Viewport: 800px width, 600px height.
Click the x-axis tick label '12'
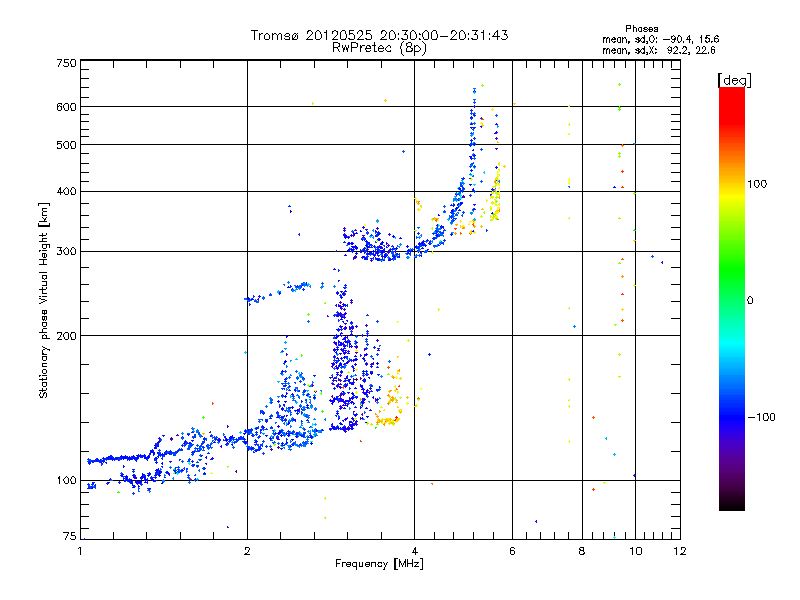coord(680,551)
